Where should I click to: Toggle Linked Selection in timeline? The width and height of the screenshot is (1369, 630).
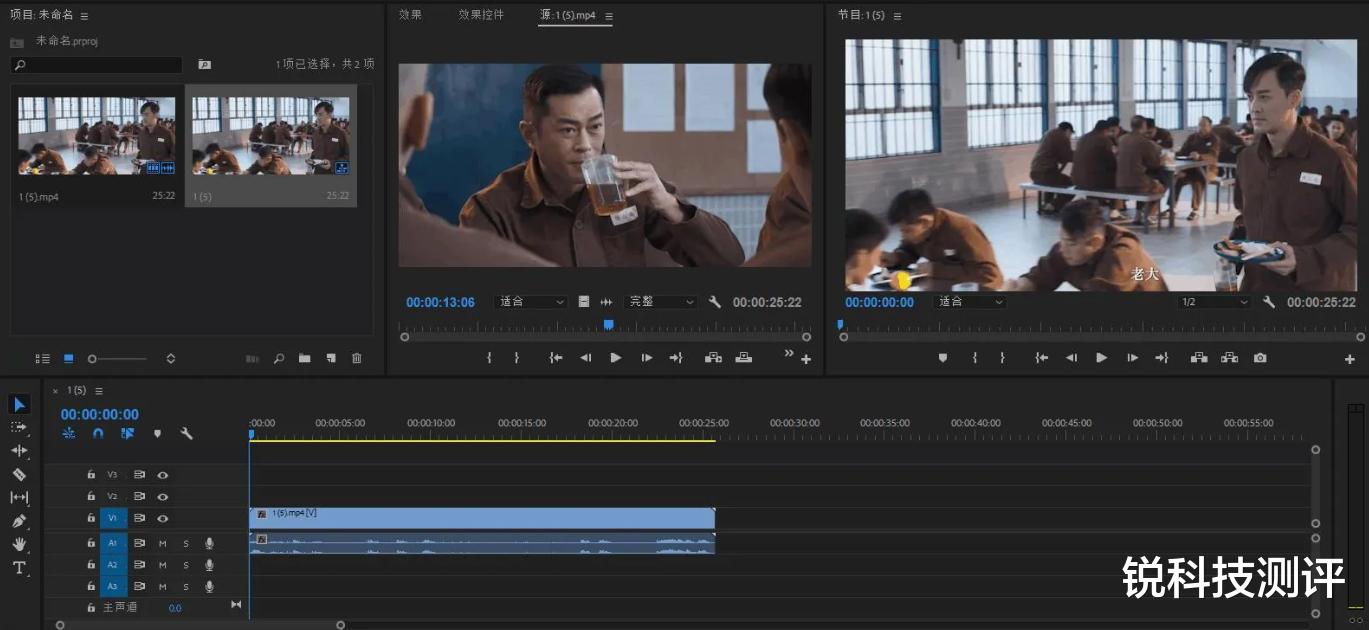click(x=128, y=434)
